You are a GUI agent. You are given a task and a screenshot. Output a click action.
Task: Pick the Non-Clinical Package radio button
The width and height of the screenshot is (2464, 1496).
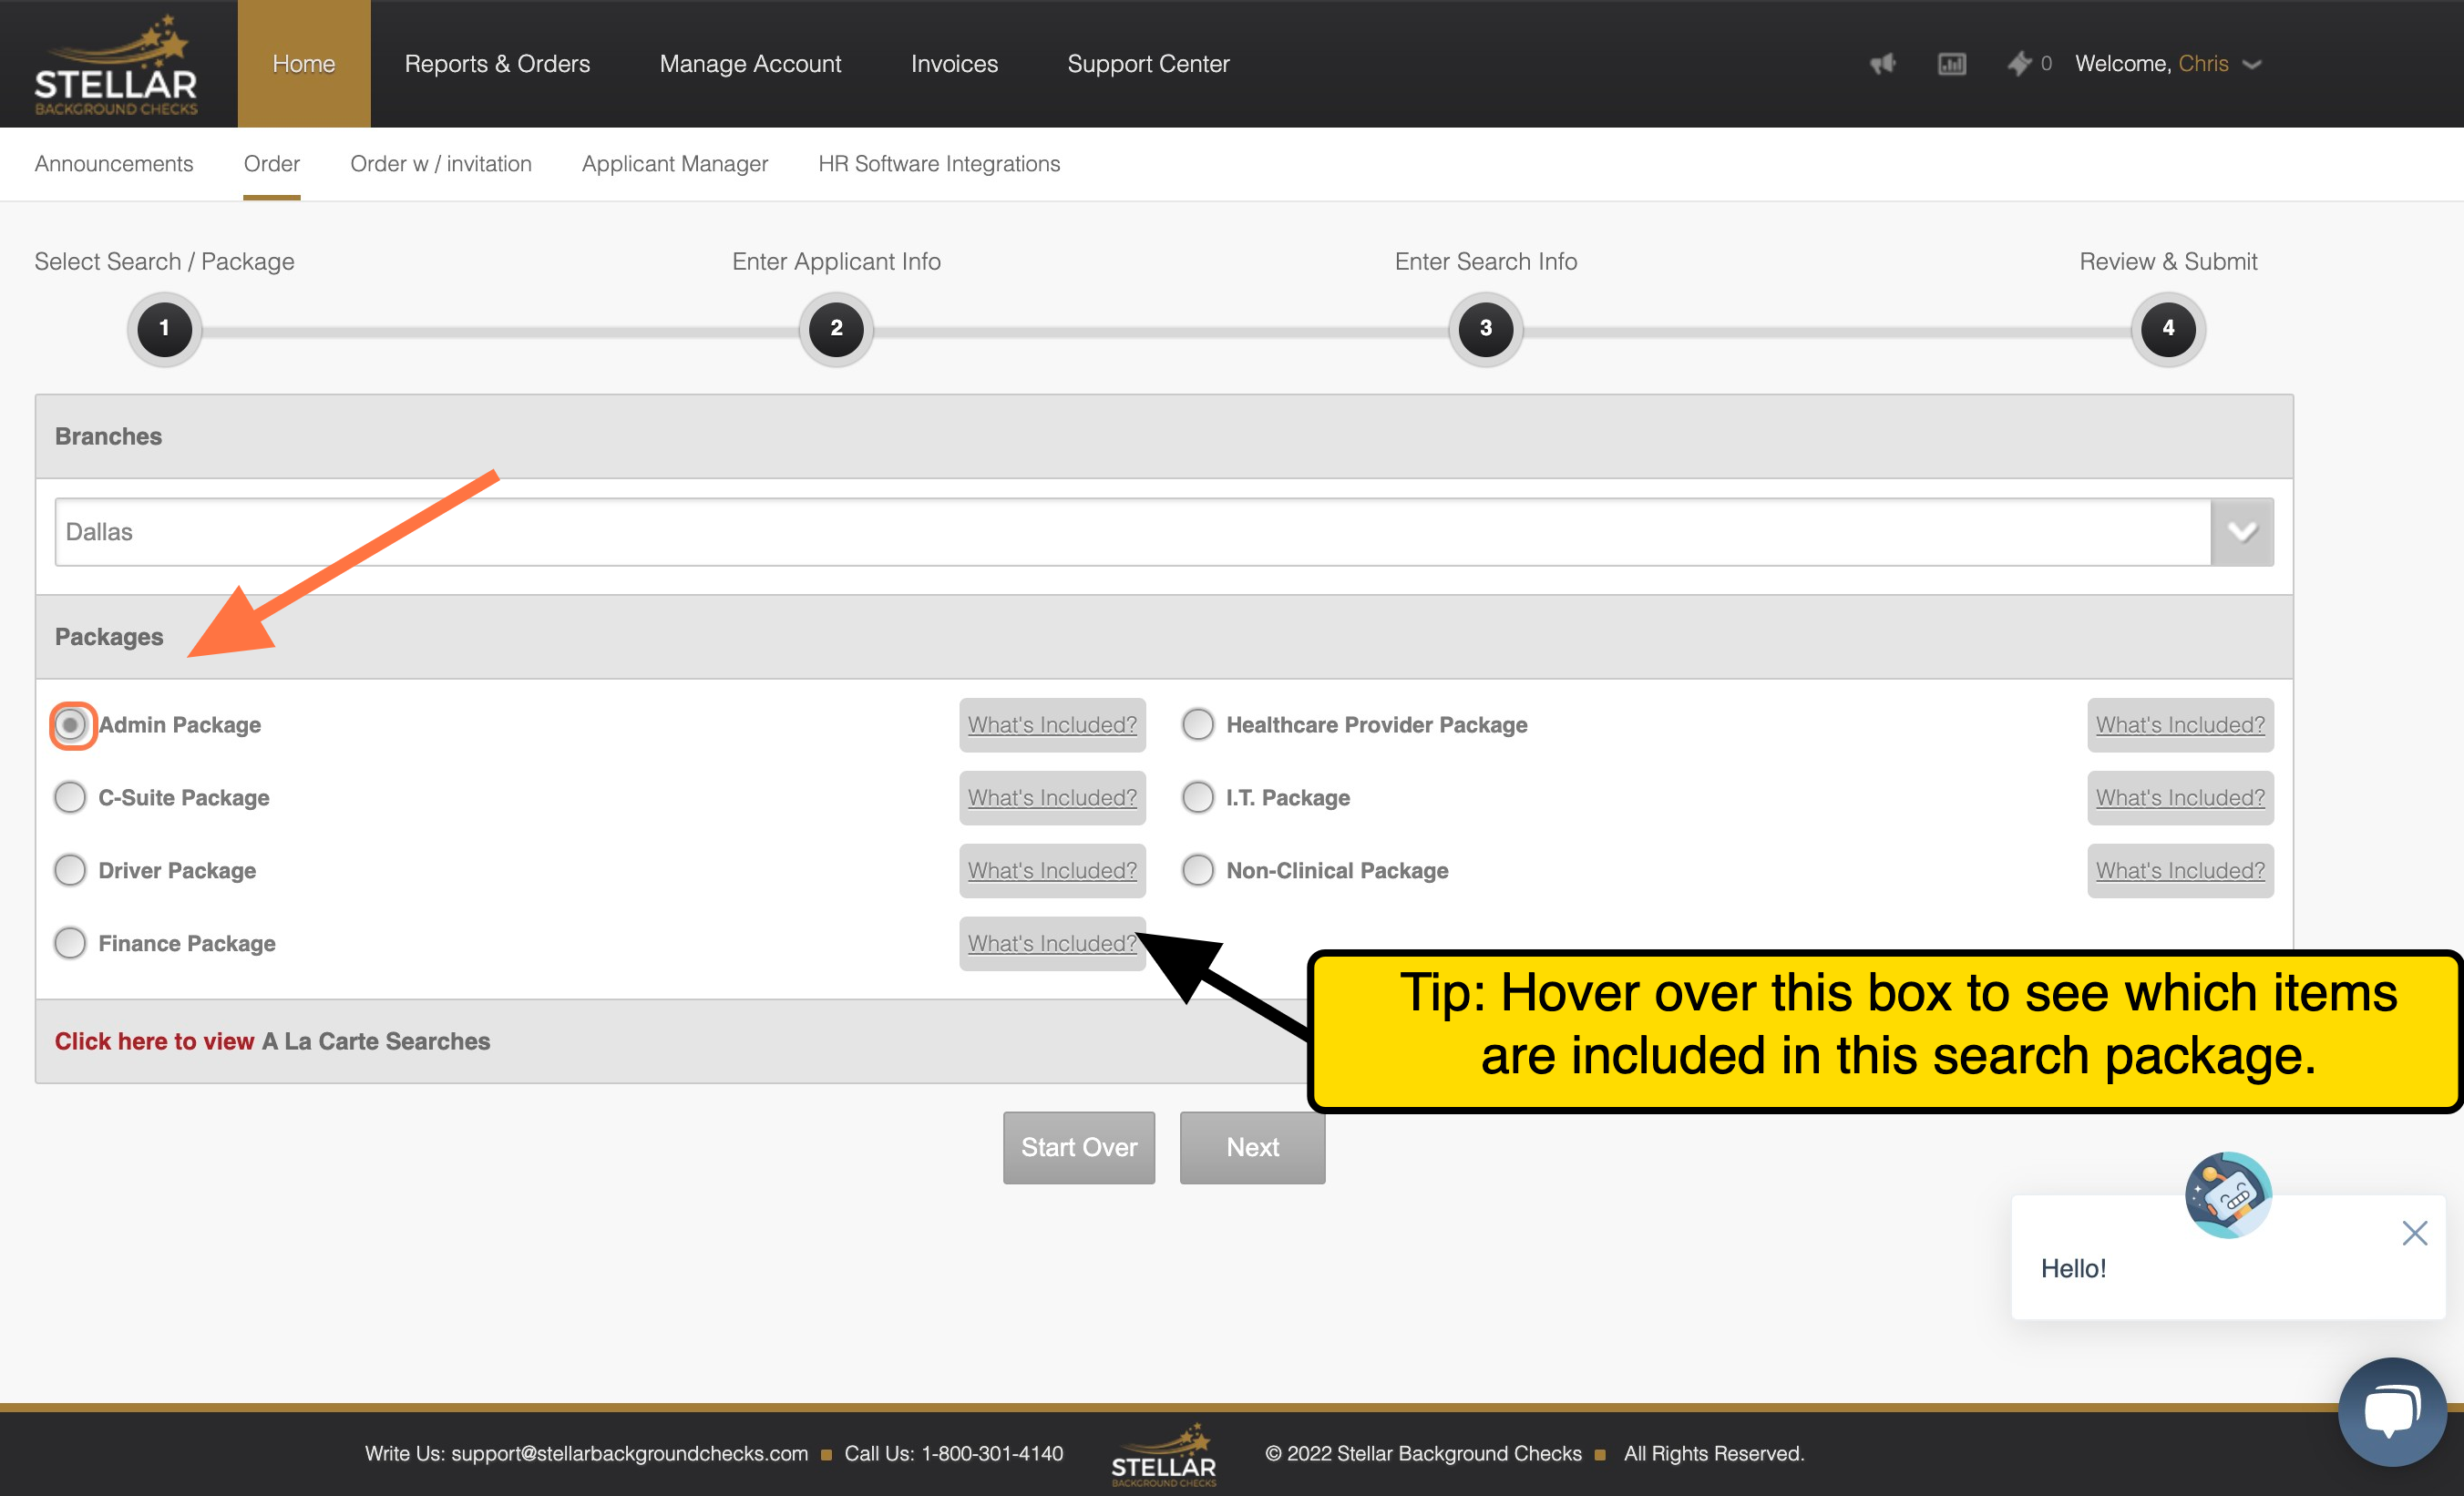[x=1198, y=870]
